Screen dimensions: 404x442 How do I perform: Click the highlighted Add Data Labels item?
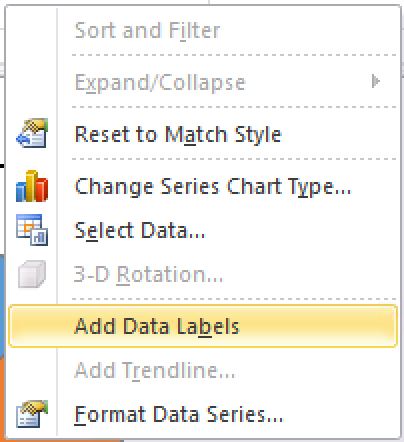pyautogui.click(x=203, y=326)
